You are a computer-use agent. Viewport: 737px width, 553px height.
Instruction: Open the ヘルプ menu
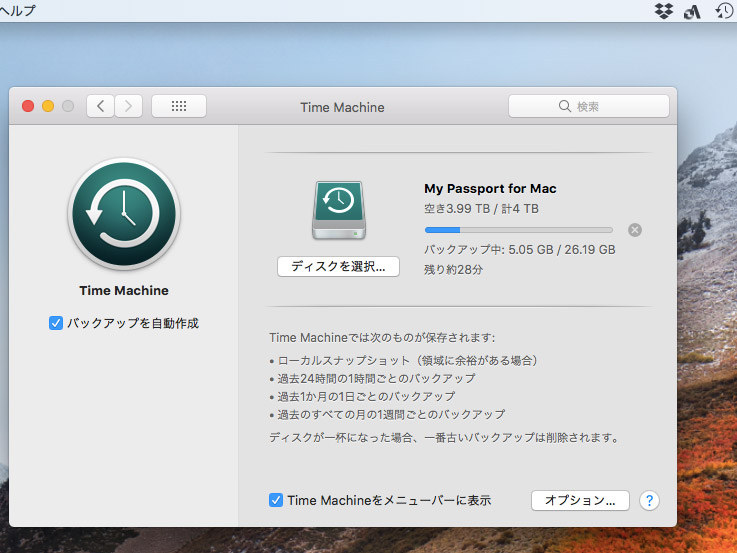18,10
